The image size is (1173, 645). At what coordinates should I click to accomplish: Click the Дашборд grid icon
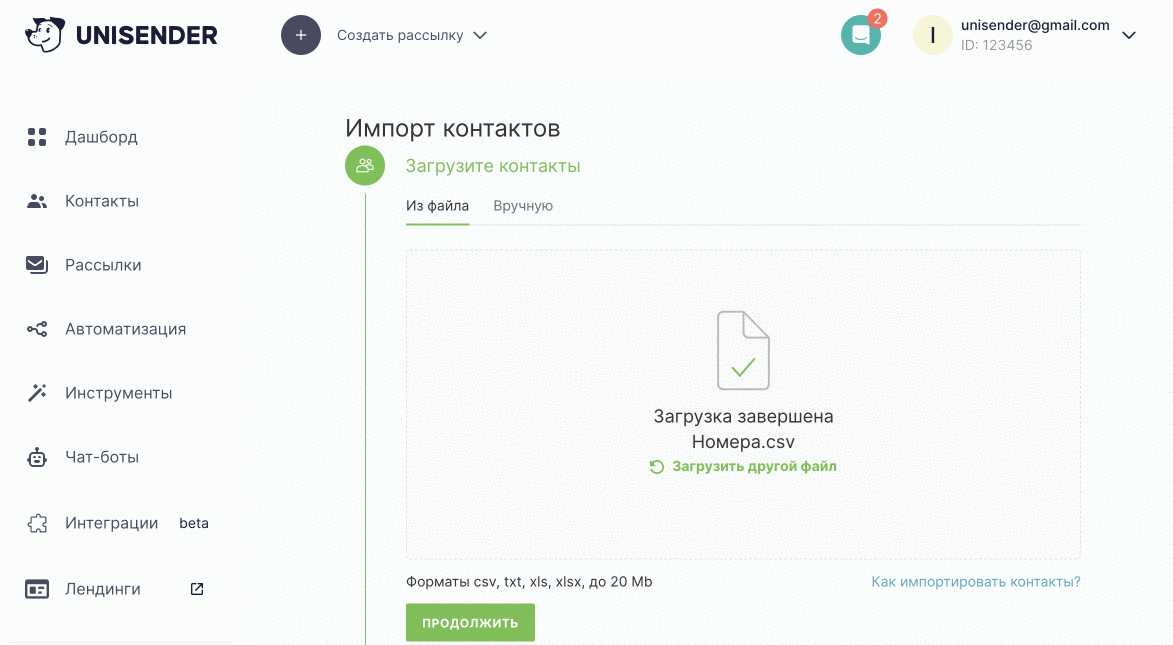[37, 137]
